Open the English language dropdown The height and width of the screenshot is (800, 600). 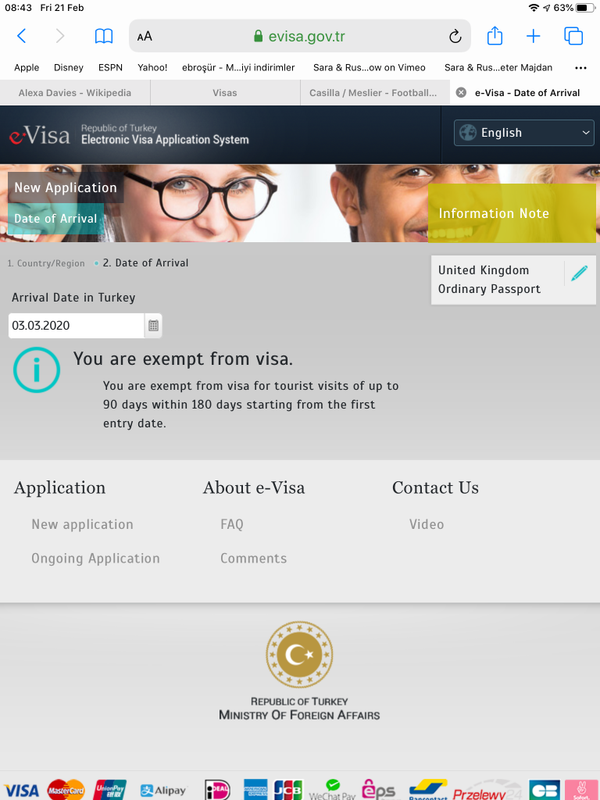[x=524, y=133]
